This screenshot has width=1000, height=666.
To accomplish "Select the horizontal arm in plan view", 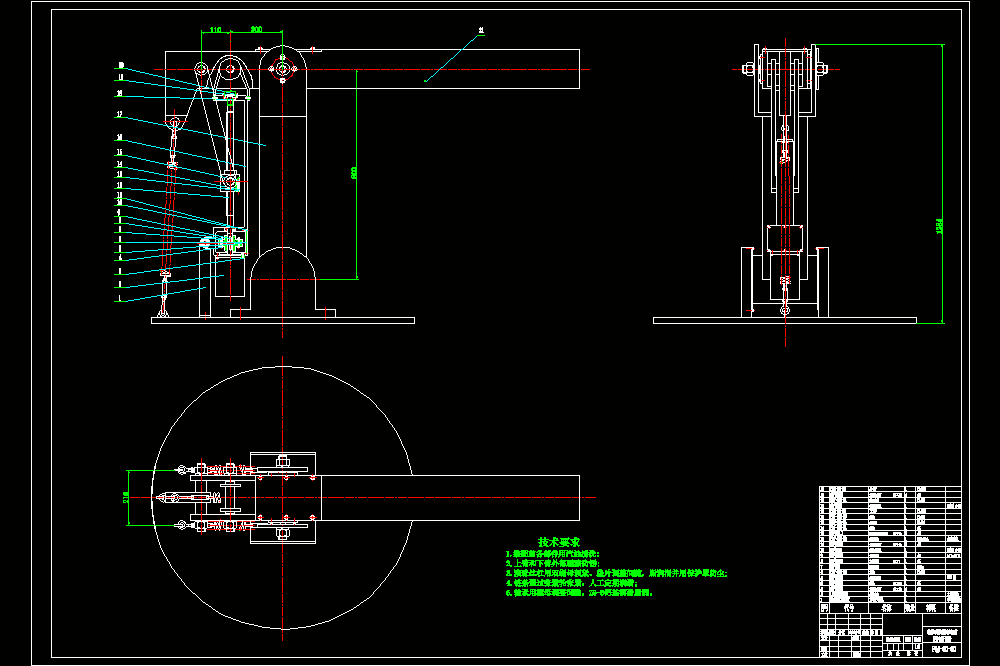I will click(x=450, y=498).
